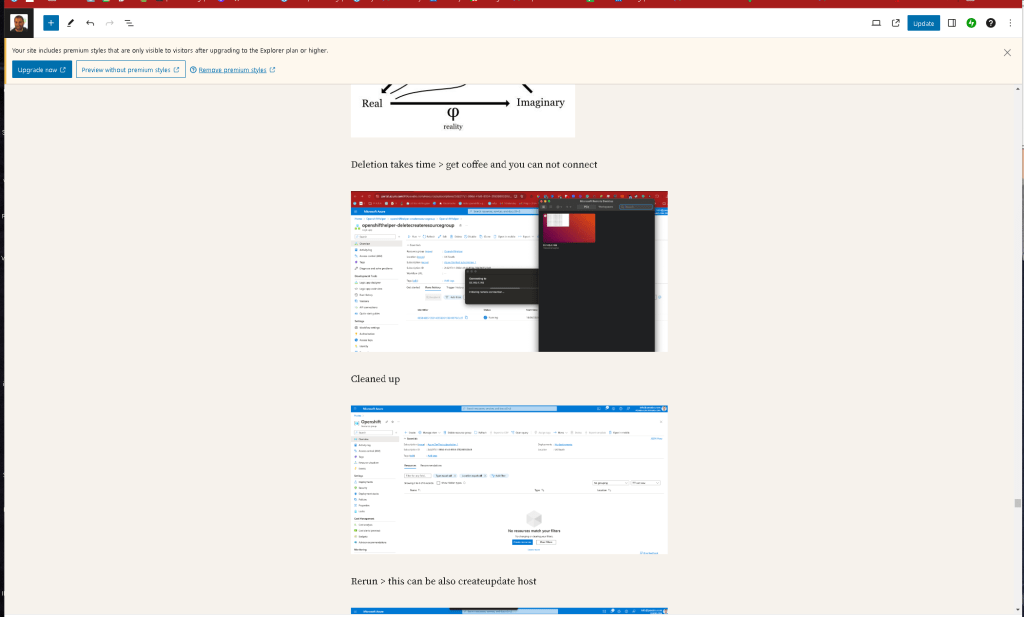This screenshot has width=1024, height=617.
Task: Open the Jetpack panel icon
Action: 971,23
